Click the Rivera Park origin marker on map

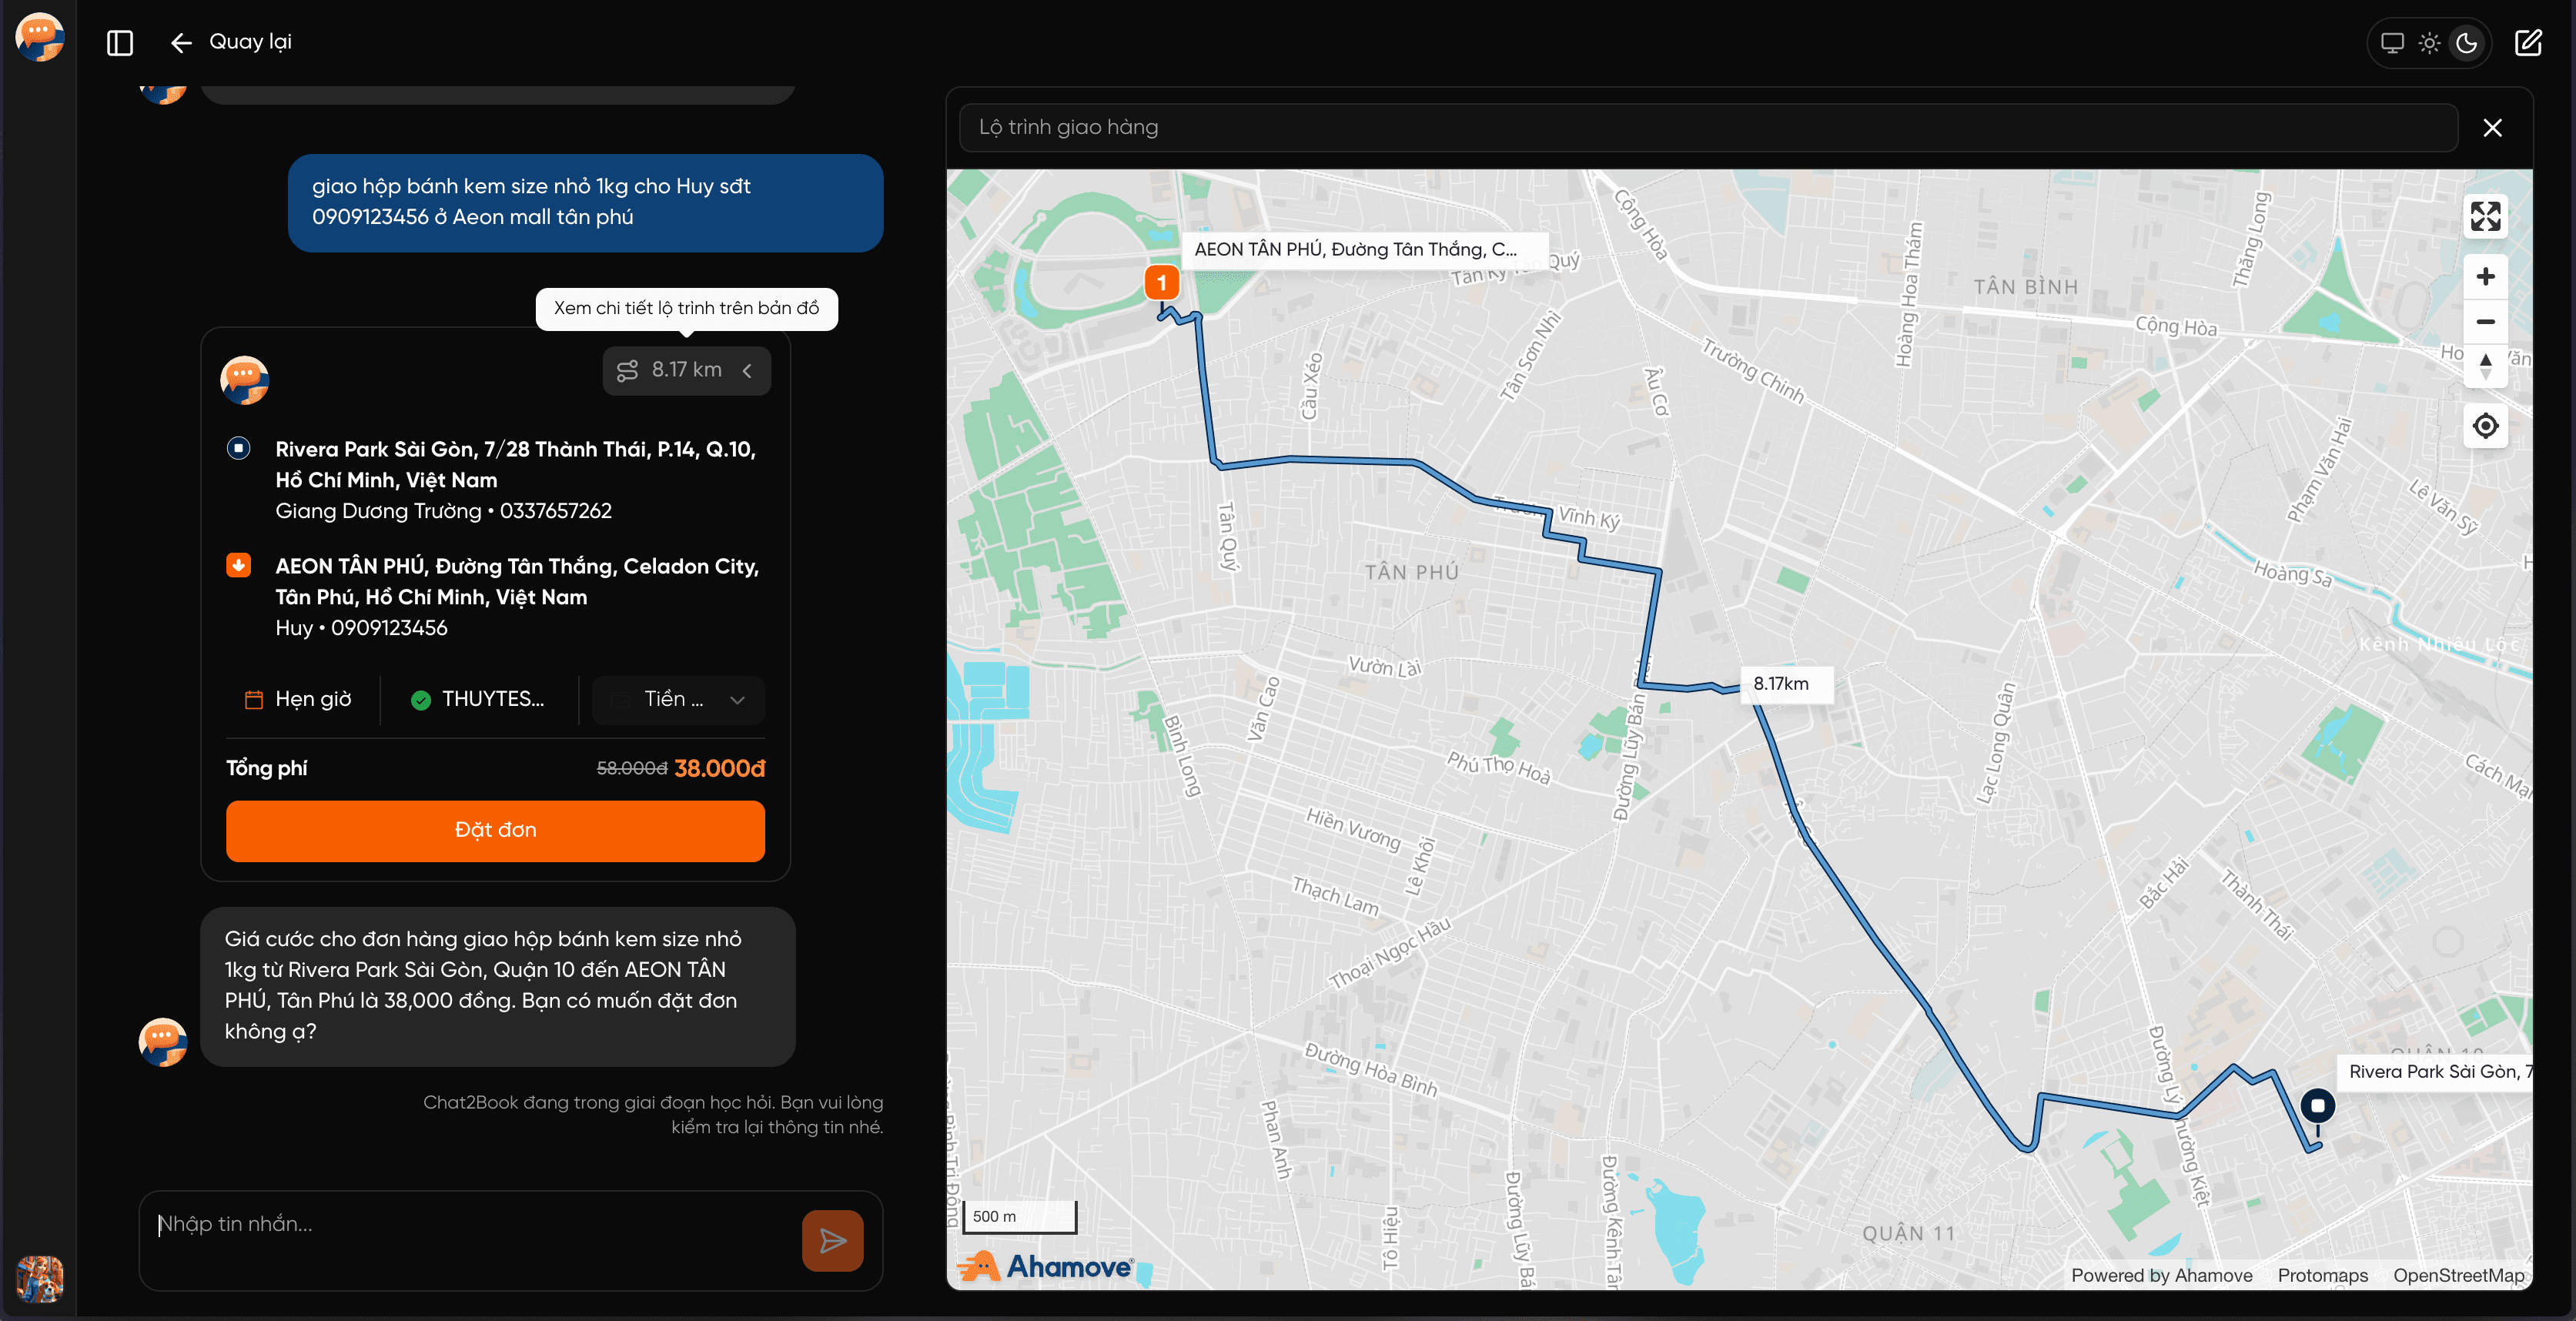2317,1106
